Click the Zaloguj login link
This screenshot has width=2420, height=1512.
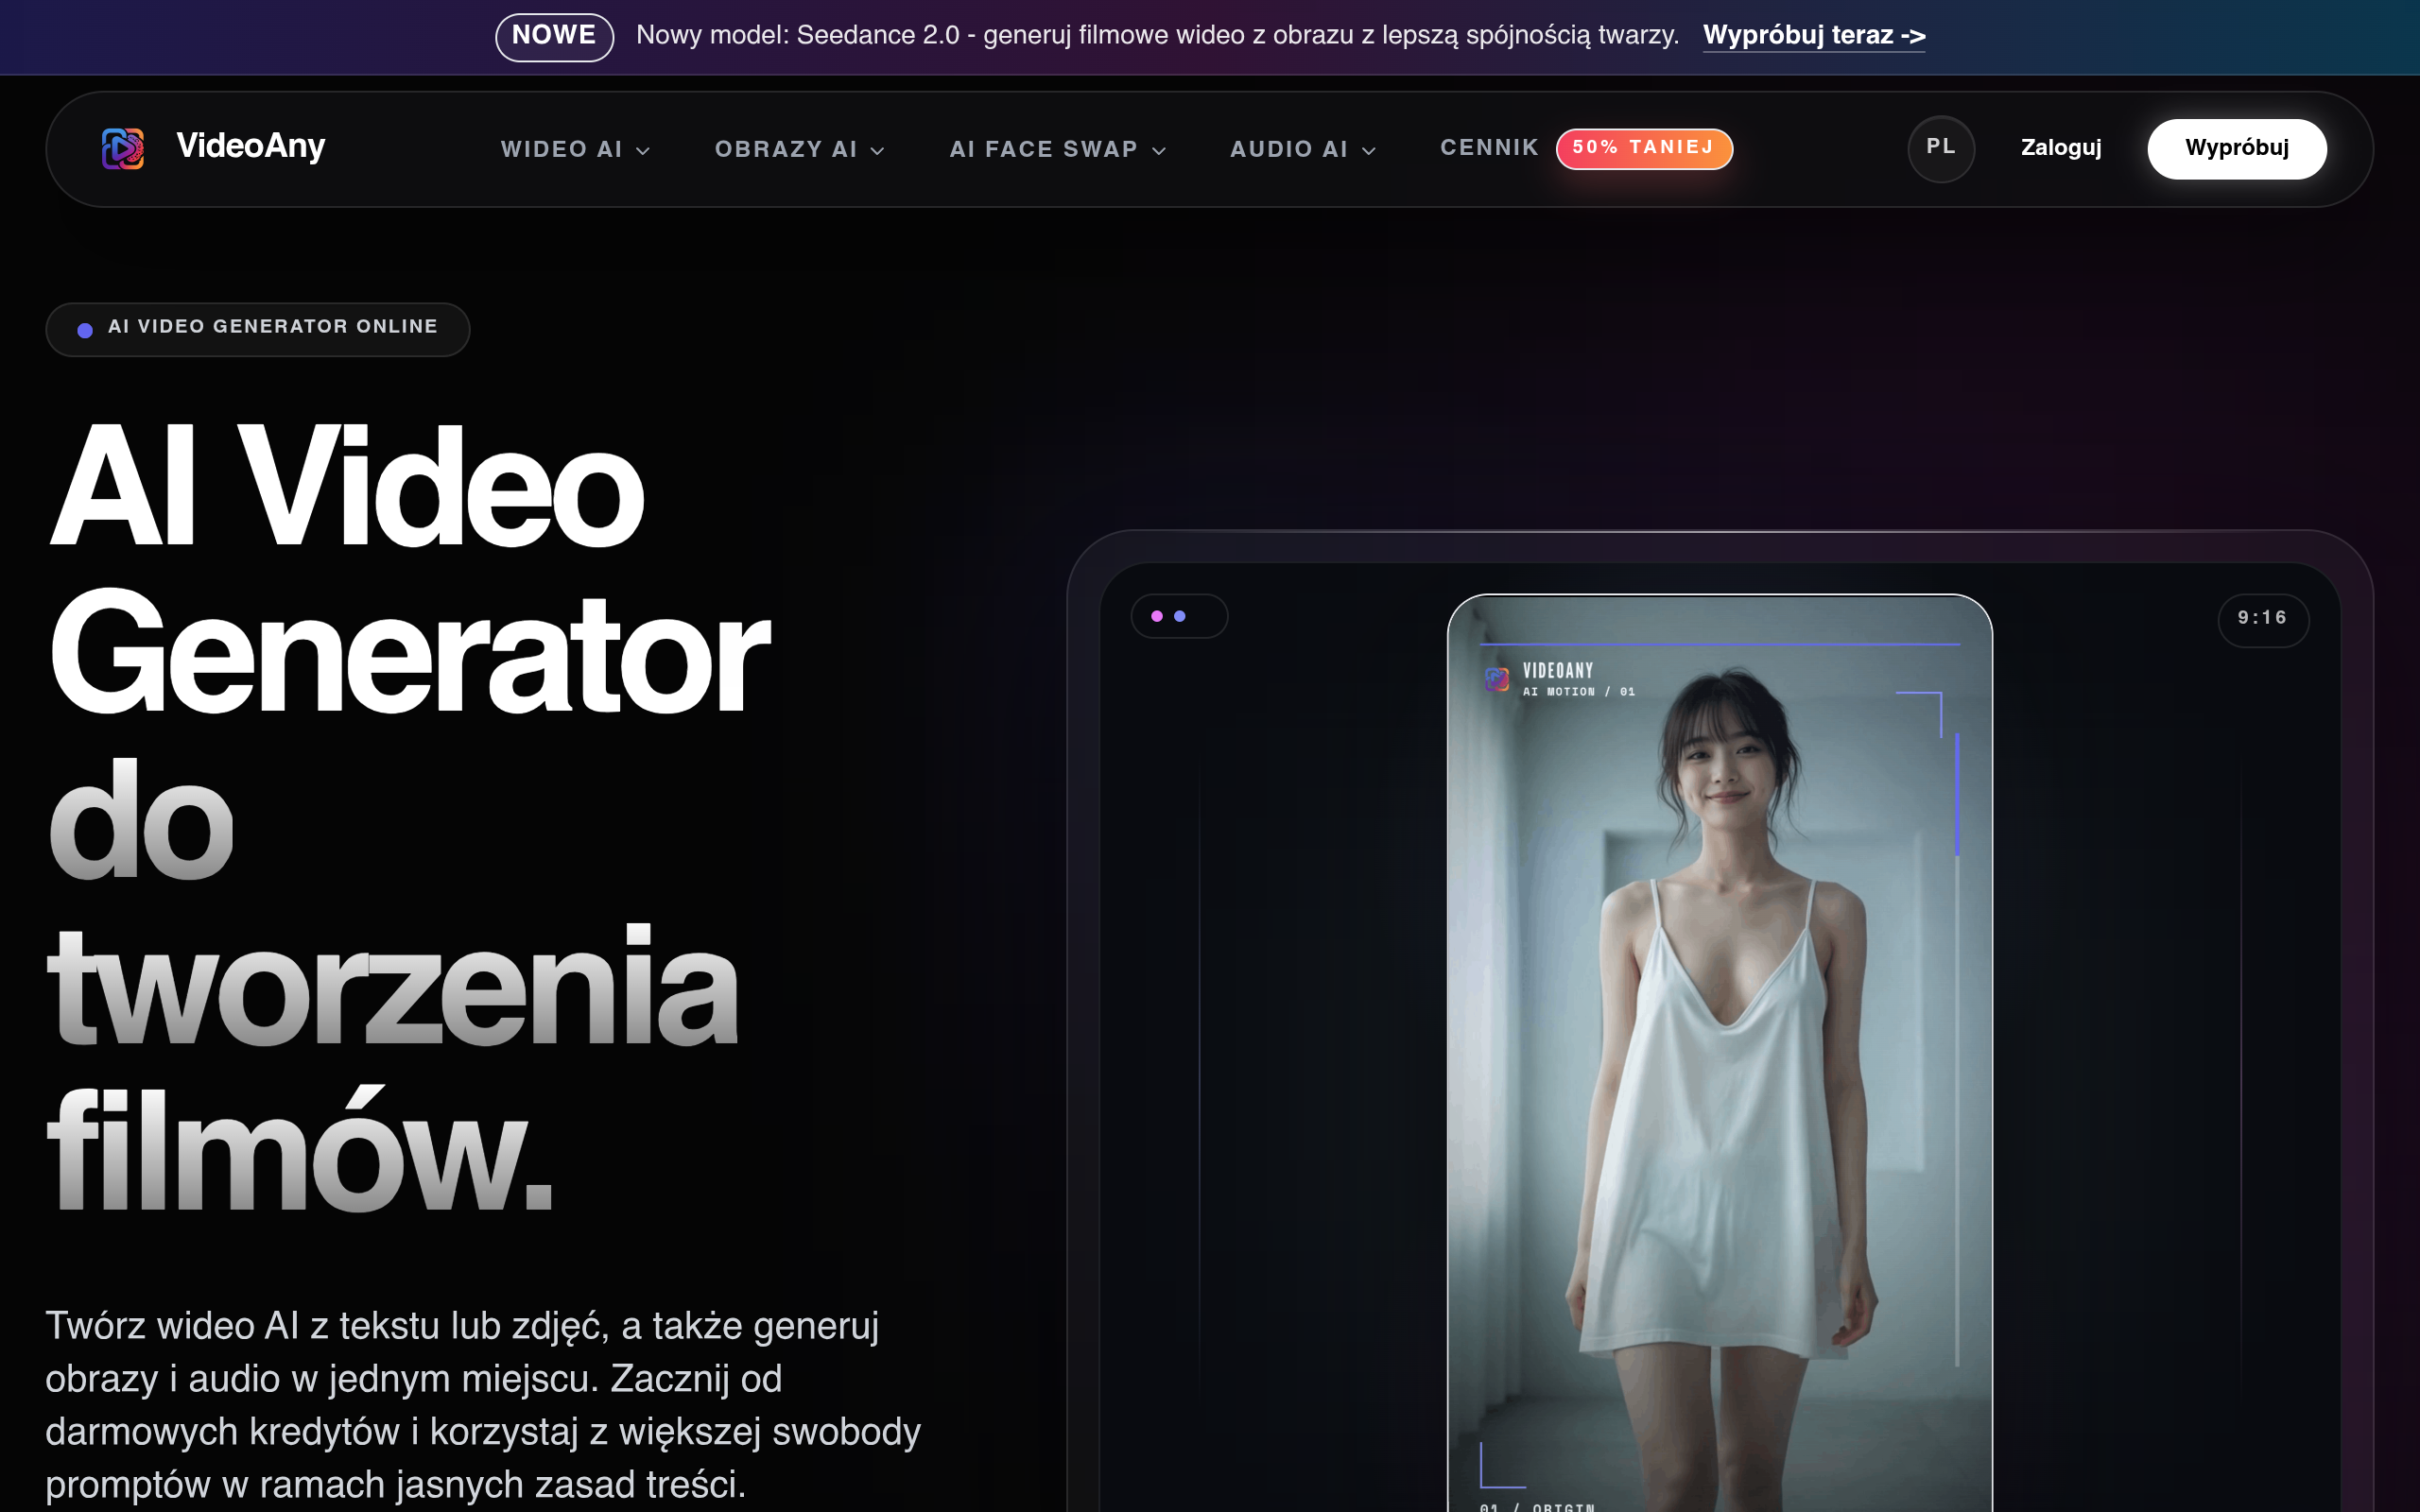(2060, 148)
